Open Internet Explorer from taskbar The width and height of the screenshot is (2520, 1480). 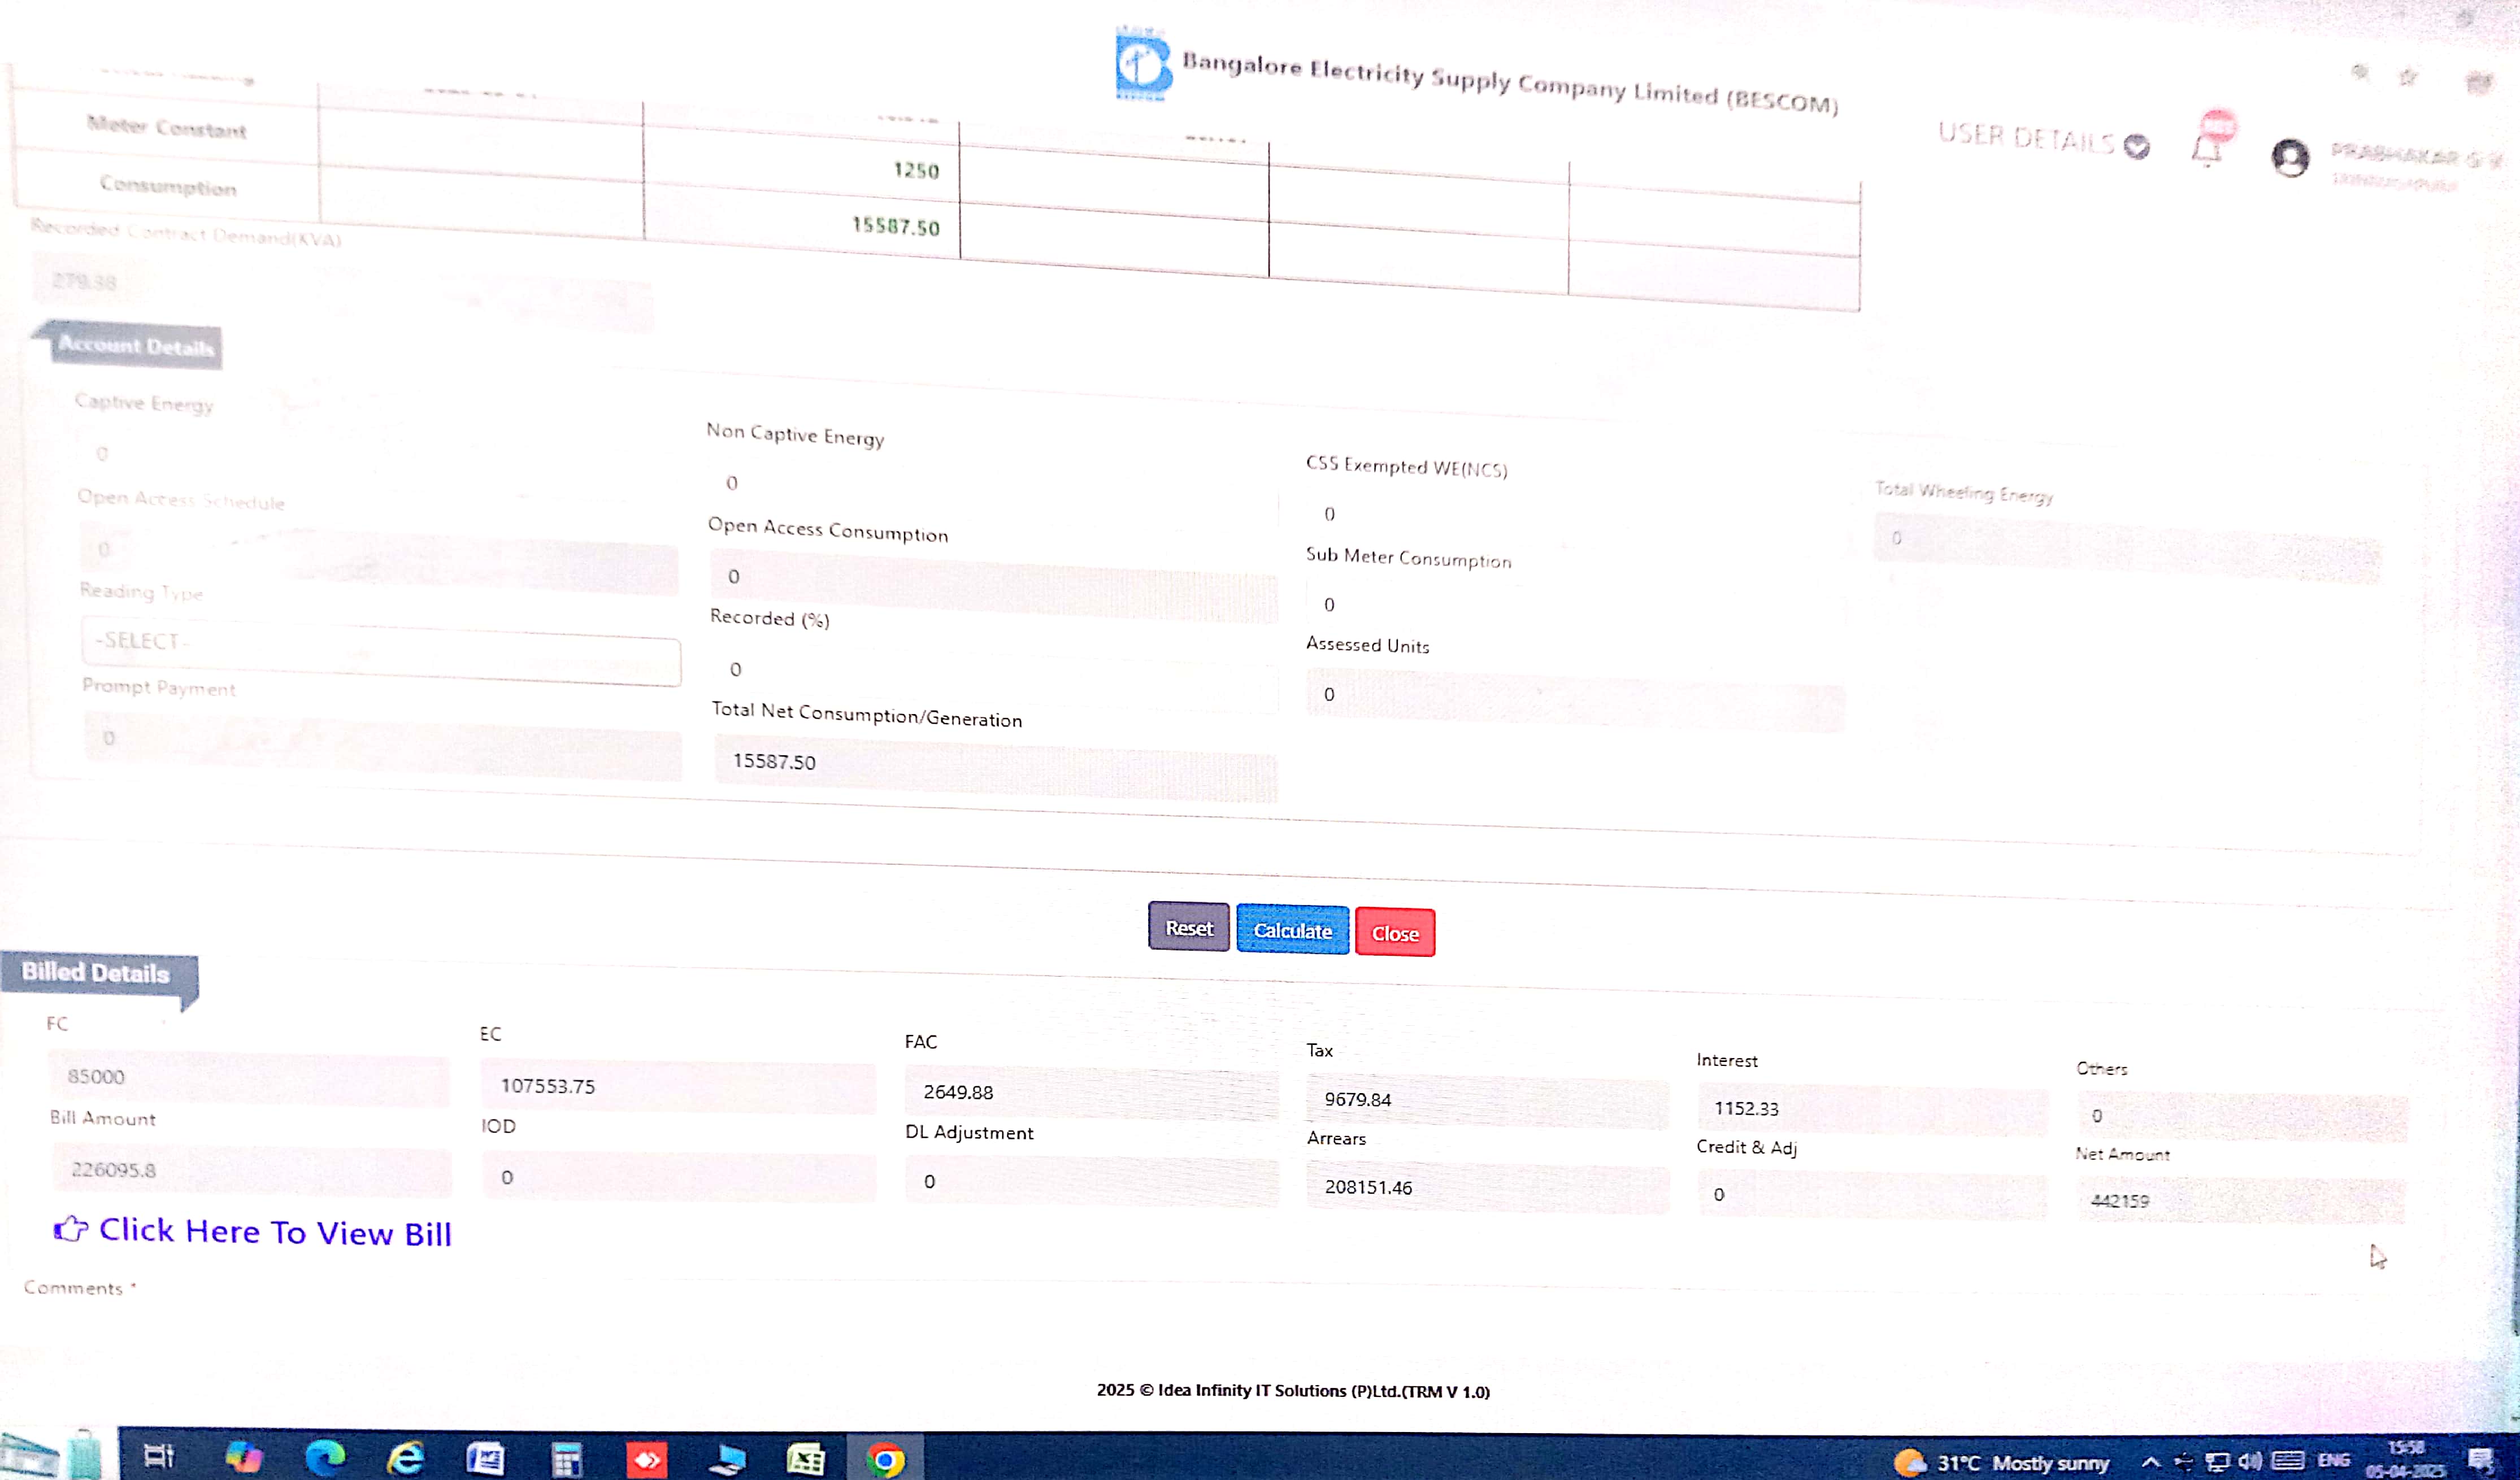click(405, 1458)
